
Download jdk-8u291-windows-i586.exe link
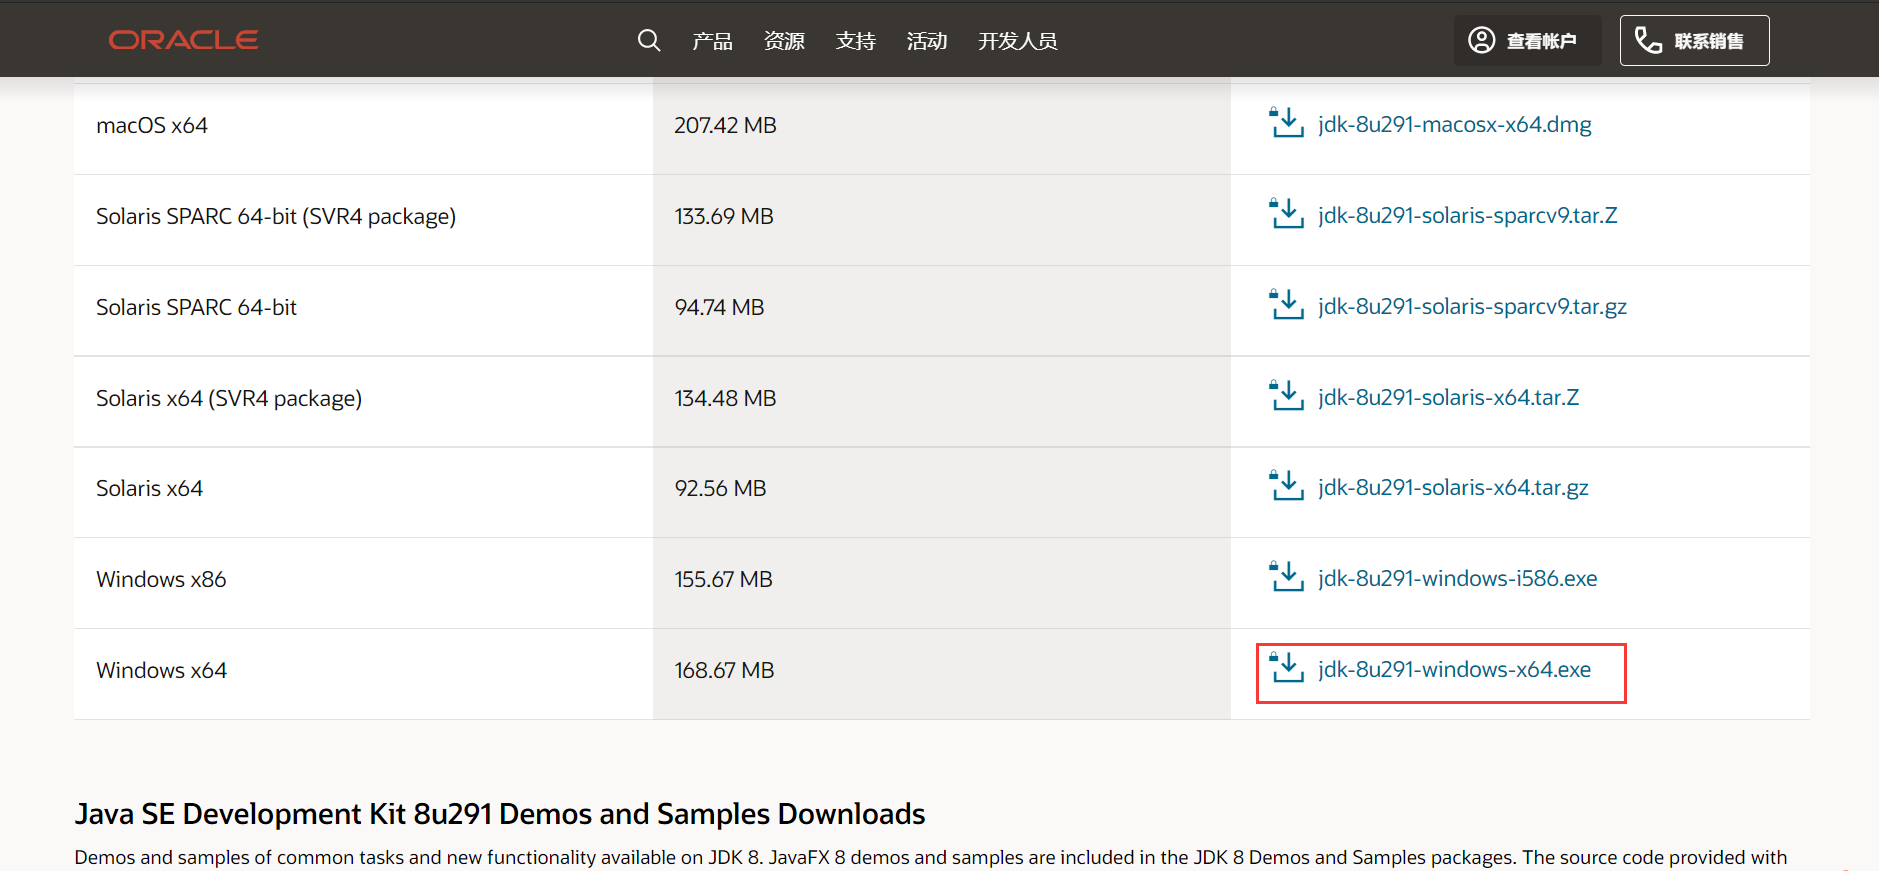[x=1457, y=578]
